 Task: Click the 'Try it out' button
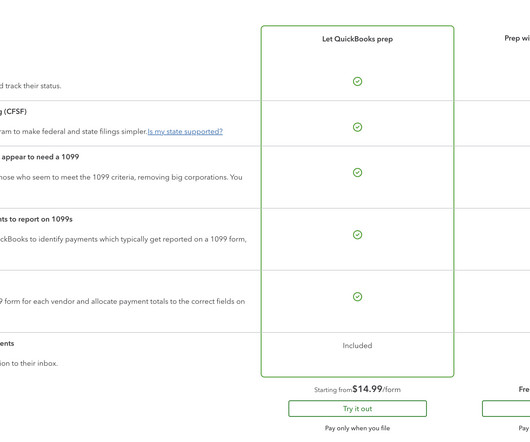coord(357,409)
